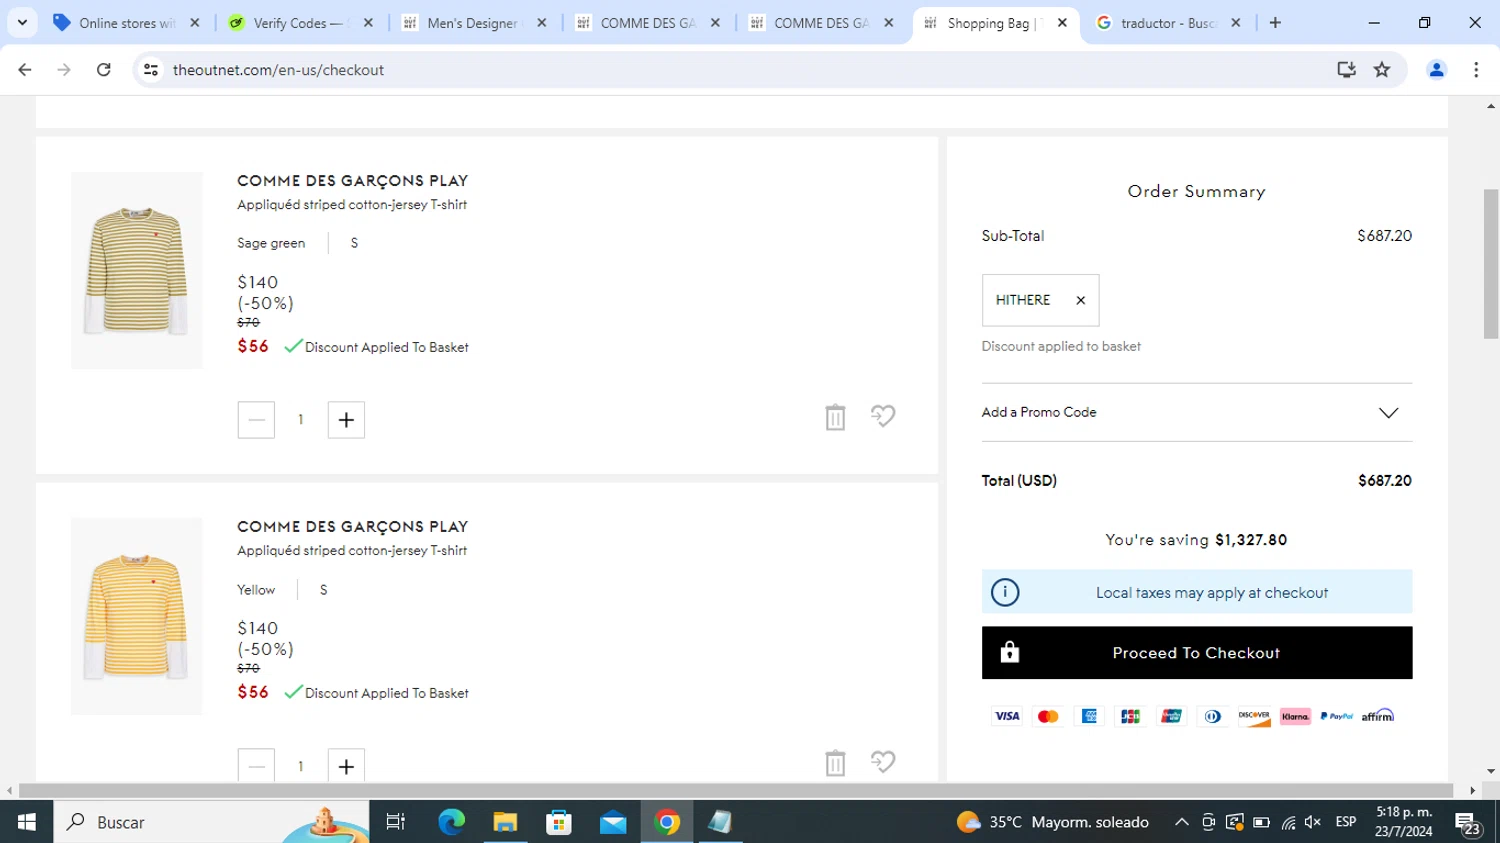The width and height of the screenshot is (1500, 843).
Task: Switch the ESP input language indicator
Action: [1346, 822]
